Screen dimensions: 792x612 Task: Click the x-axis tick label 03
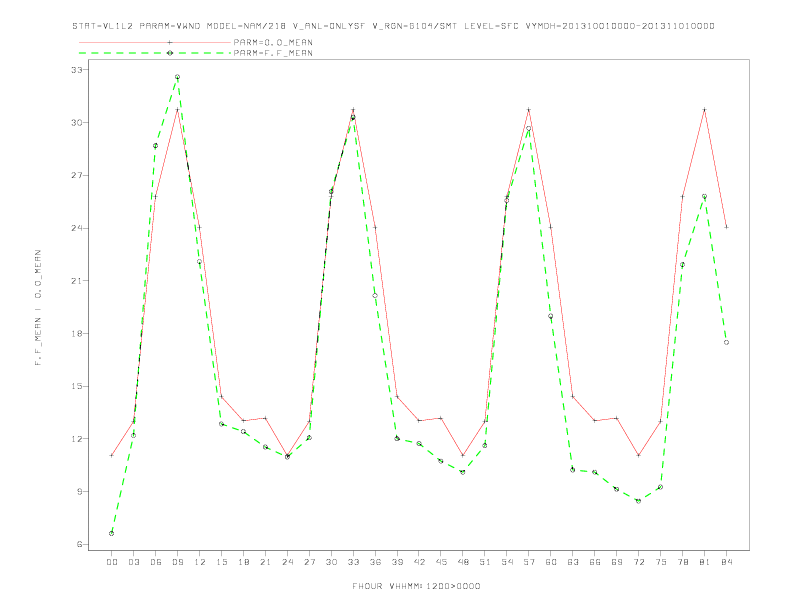[x=133, y=562]
